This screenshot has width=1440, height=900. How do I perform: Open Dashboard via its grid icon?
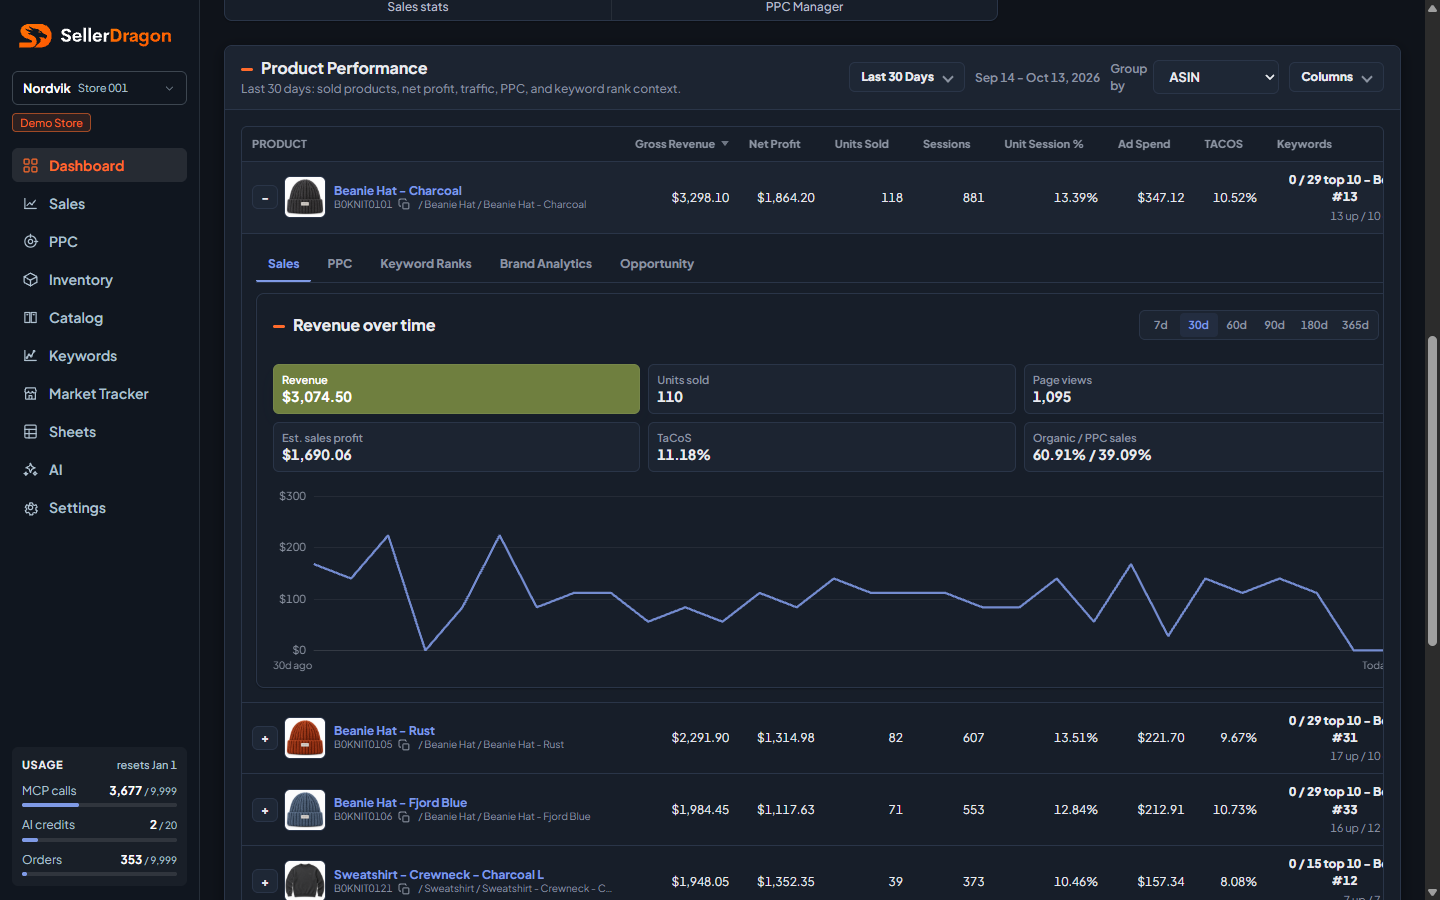pos(30,166)
